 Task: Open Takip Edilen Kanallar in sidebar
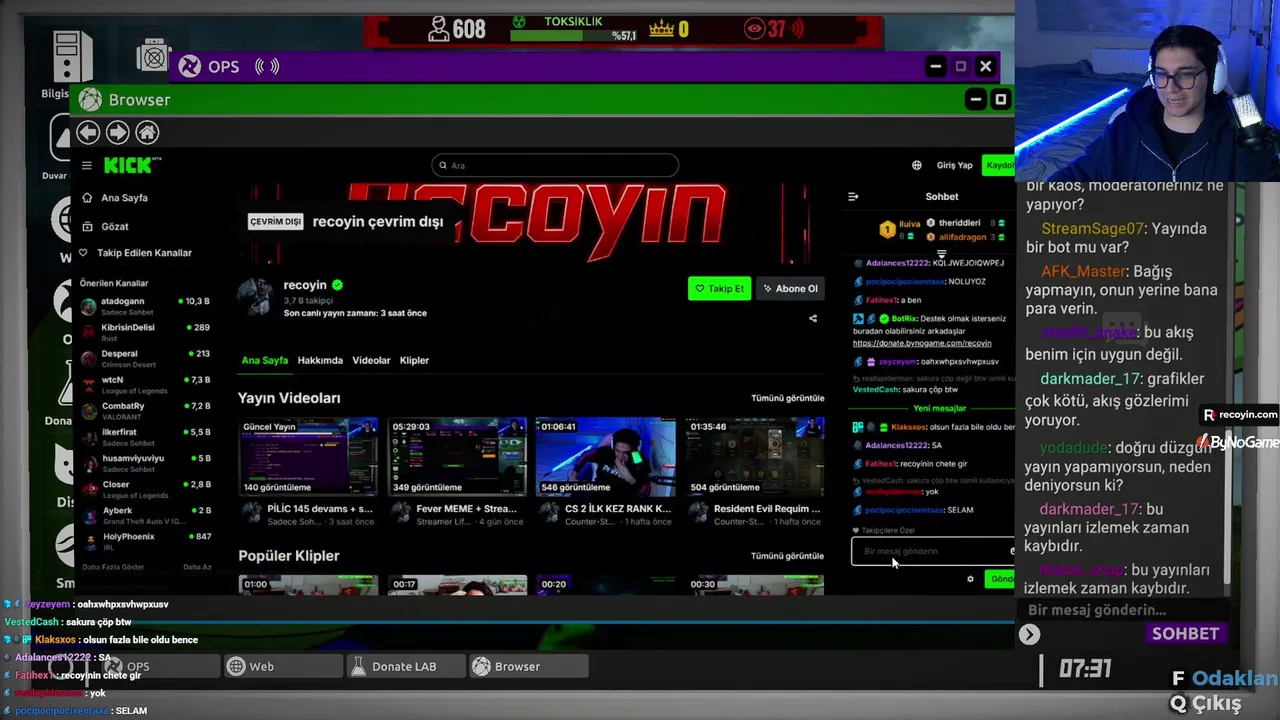pos(146,253)
